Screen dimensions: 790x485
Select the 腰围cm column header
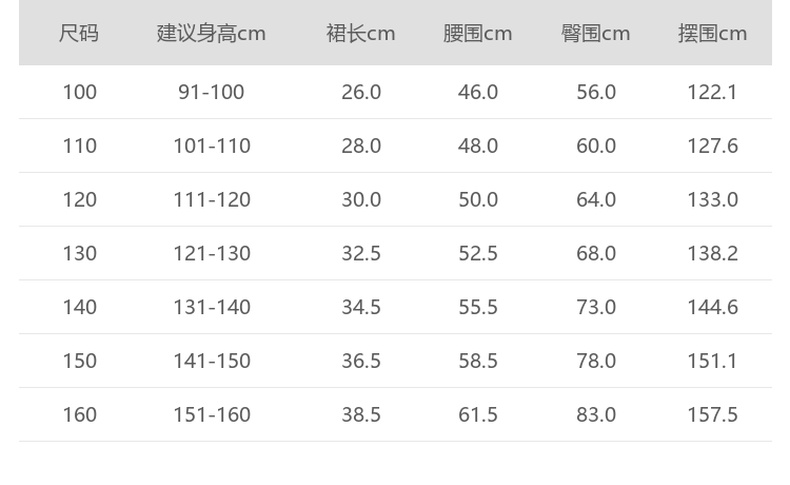point(478,34)
